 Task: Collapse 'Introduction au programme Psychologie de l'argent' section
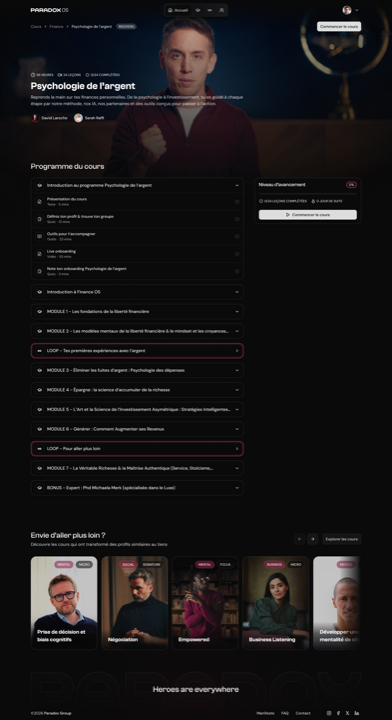pyautogui.click(x=137, y=185)
